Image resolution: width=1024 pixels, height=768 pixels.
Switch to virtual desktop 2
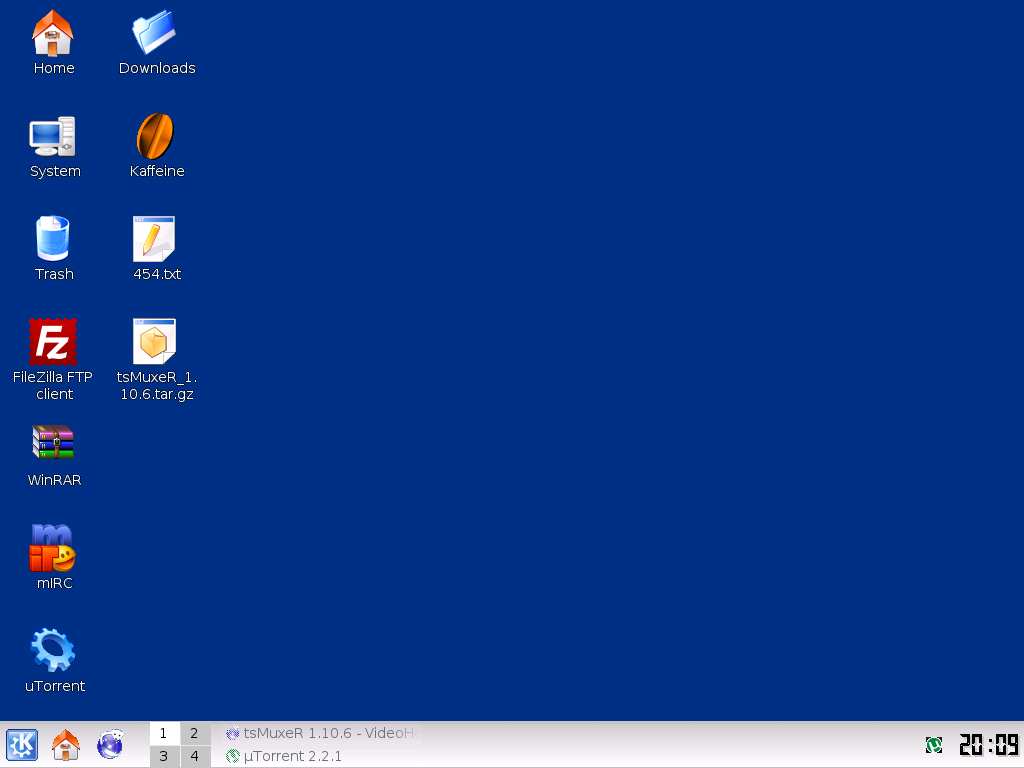click(x=194, y=734)
